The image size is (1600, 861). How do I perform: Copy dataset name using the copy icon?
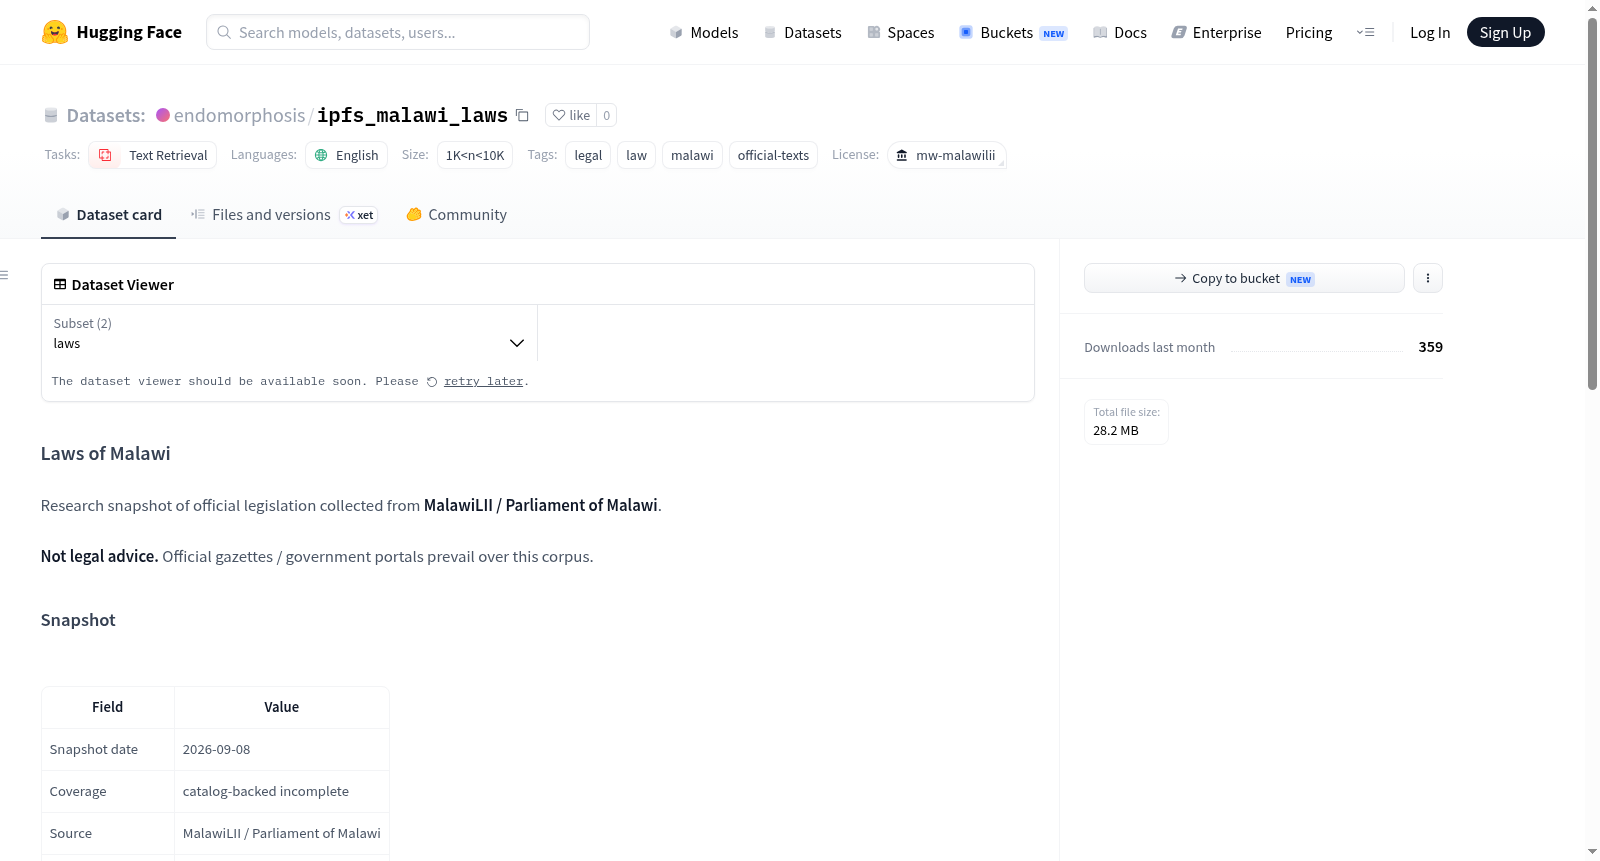pyautogui.click(x=522, y=115)
